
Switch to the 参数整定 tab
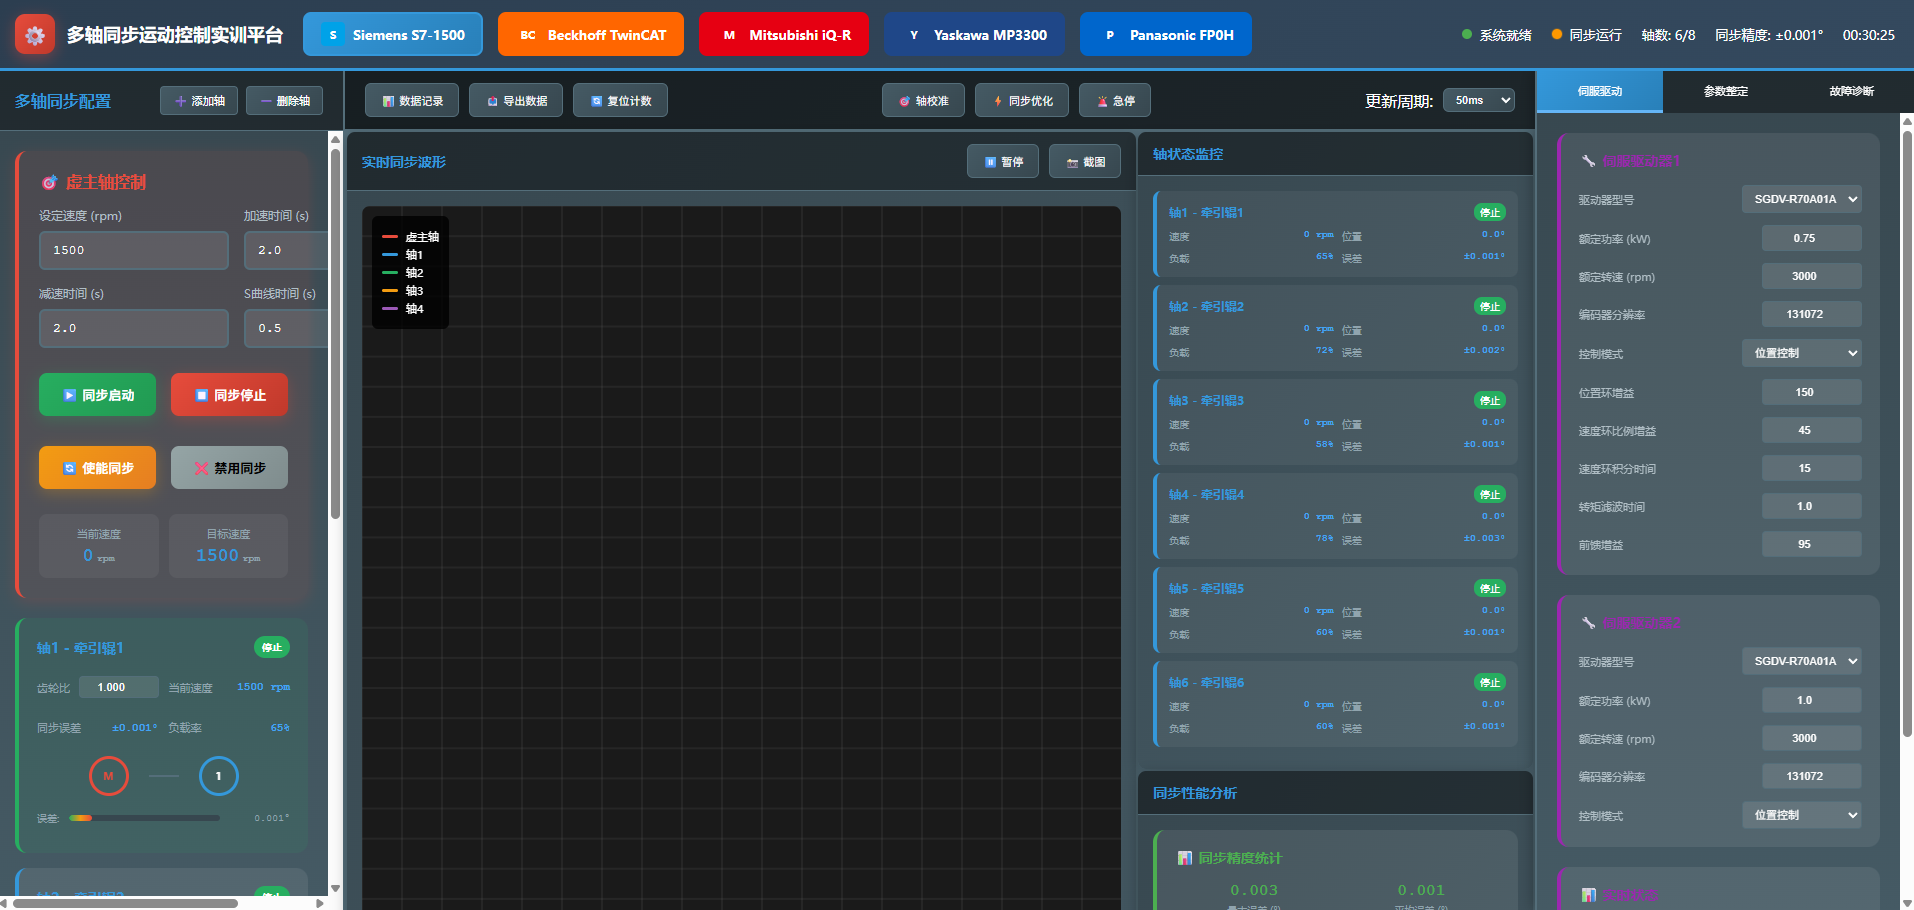[x=1726, y=91]
